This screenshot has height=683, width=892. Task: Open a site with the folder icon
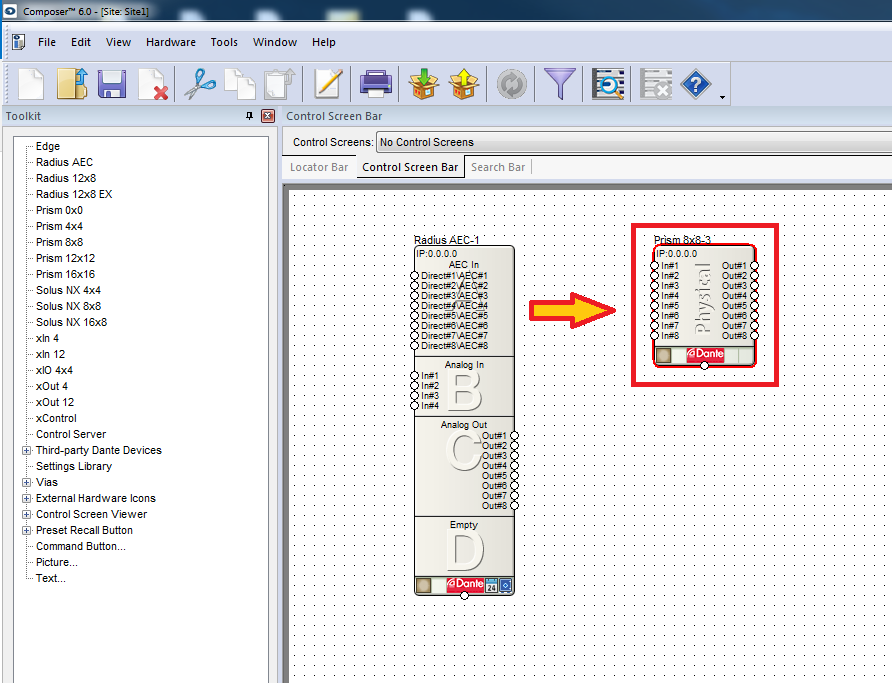point(72,84)
